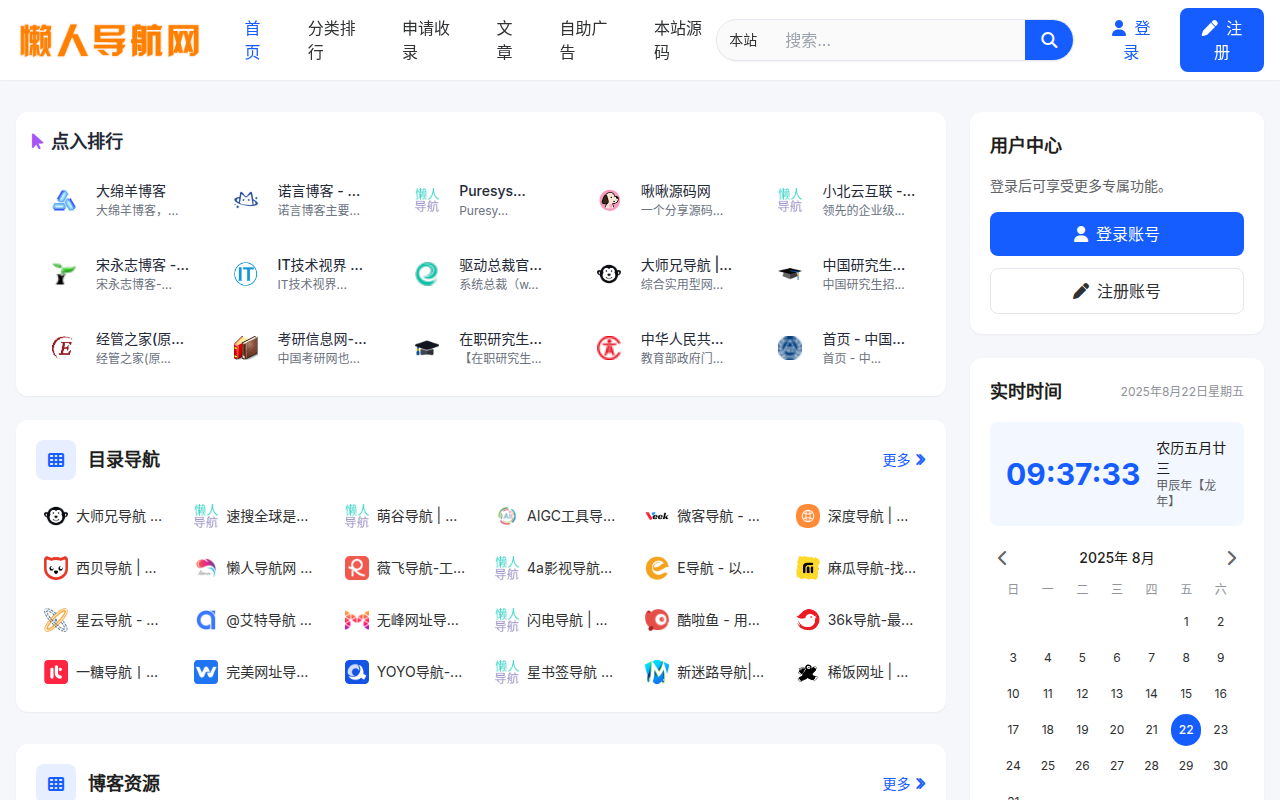Click the search input field

898,40
